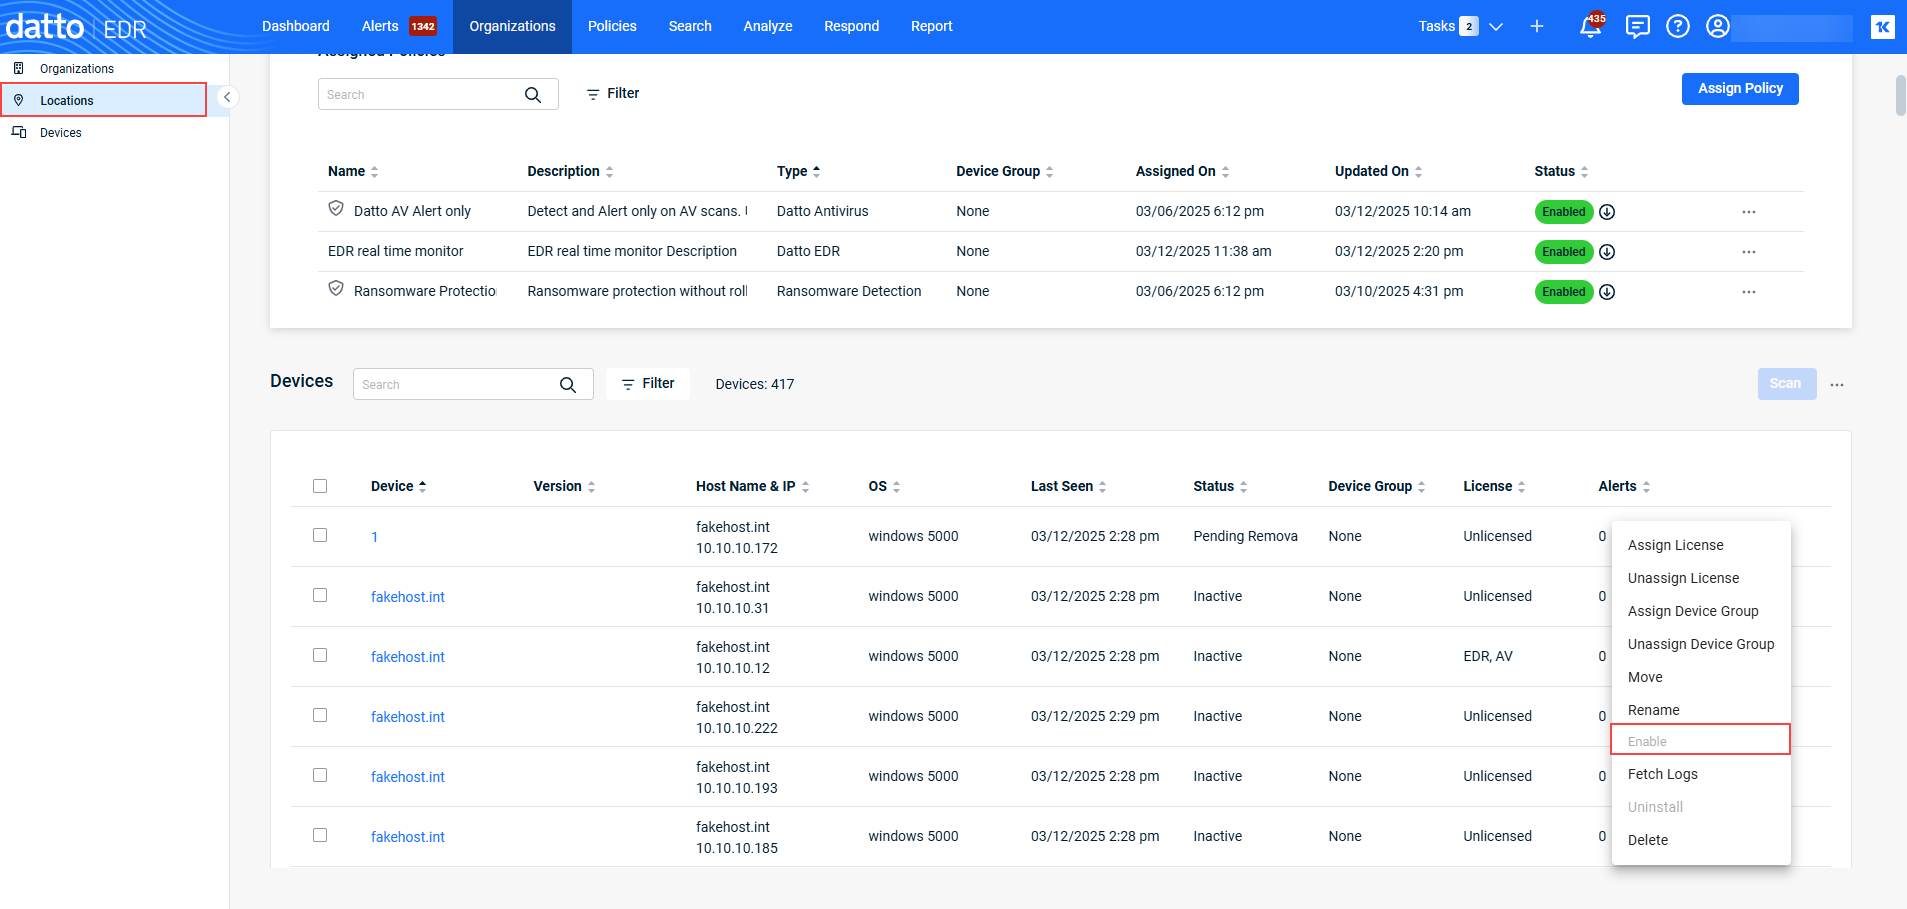
Task: Select Assign License from context menu
Action: tap(1676, 545)
